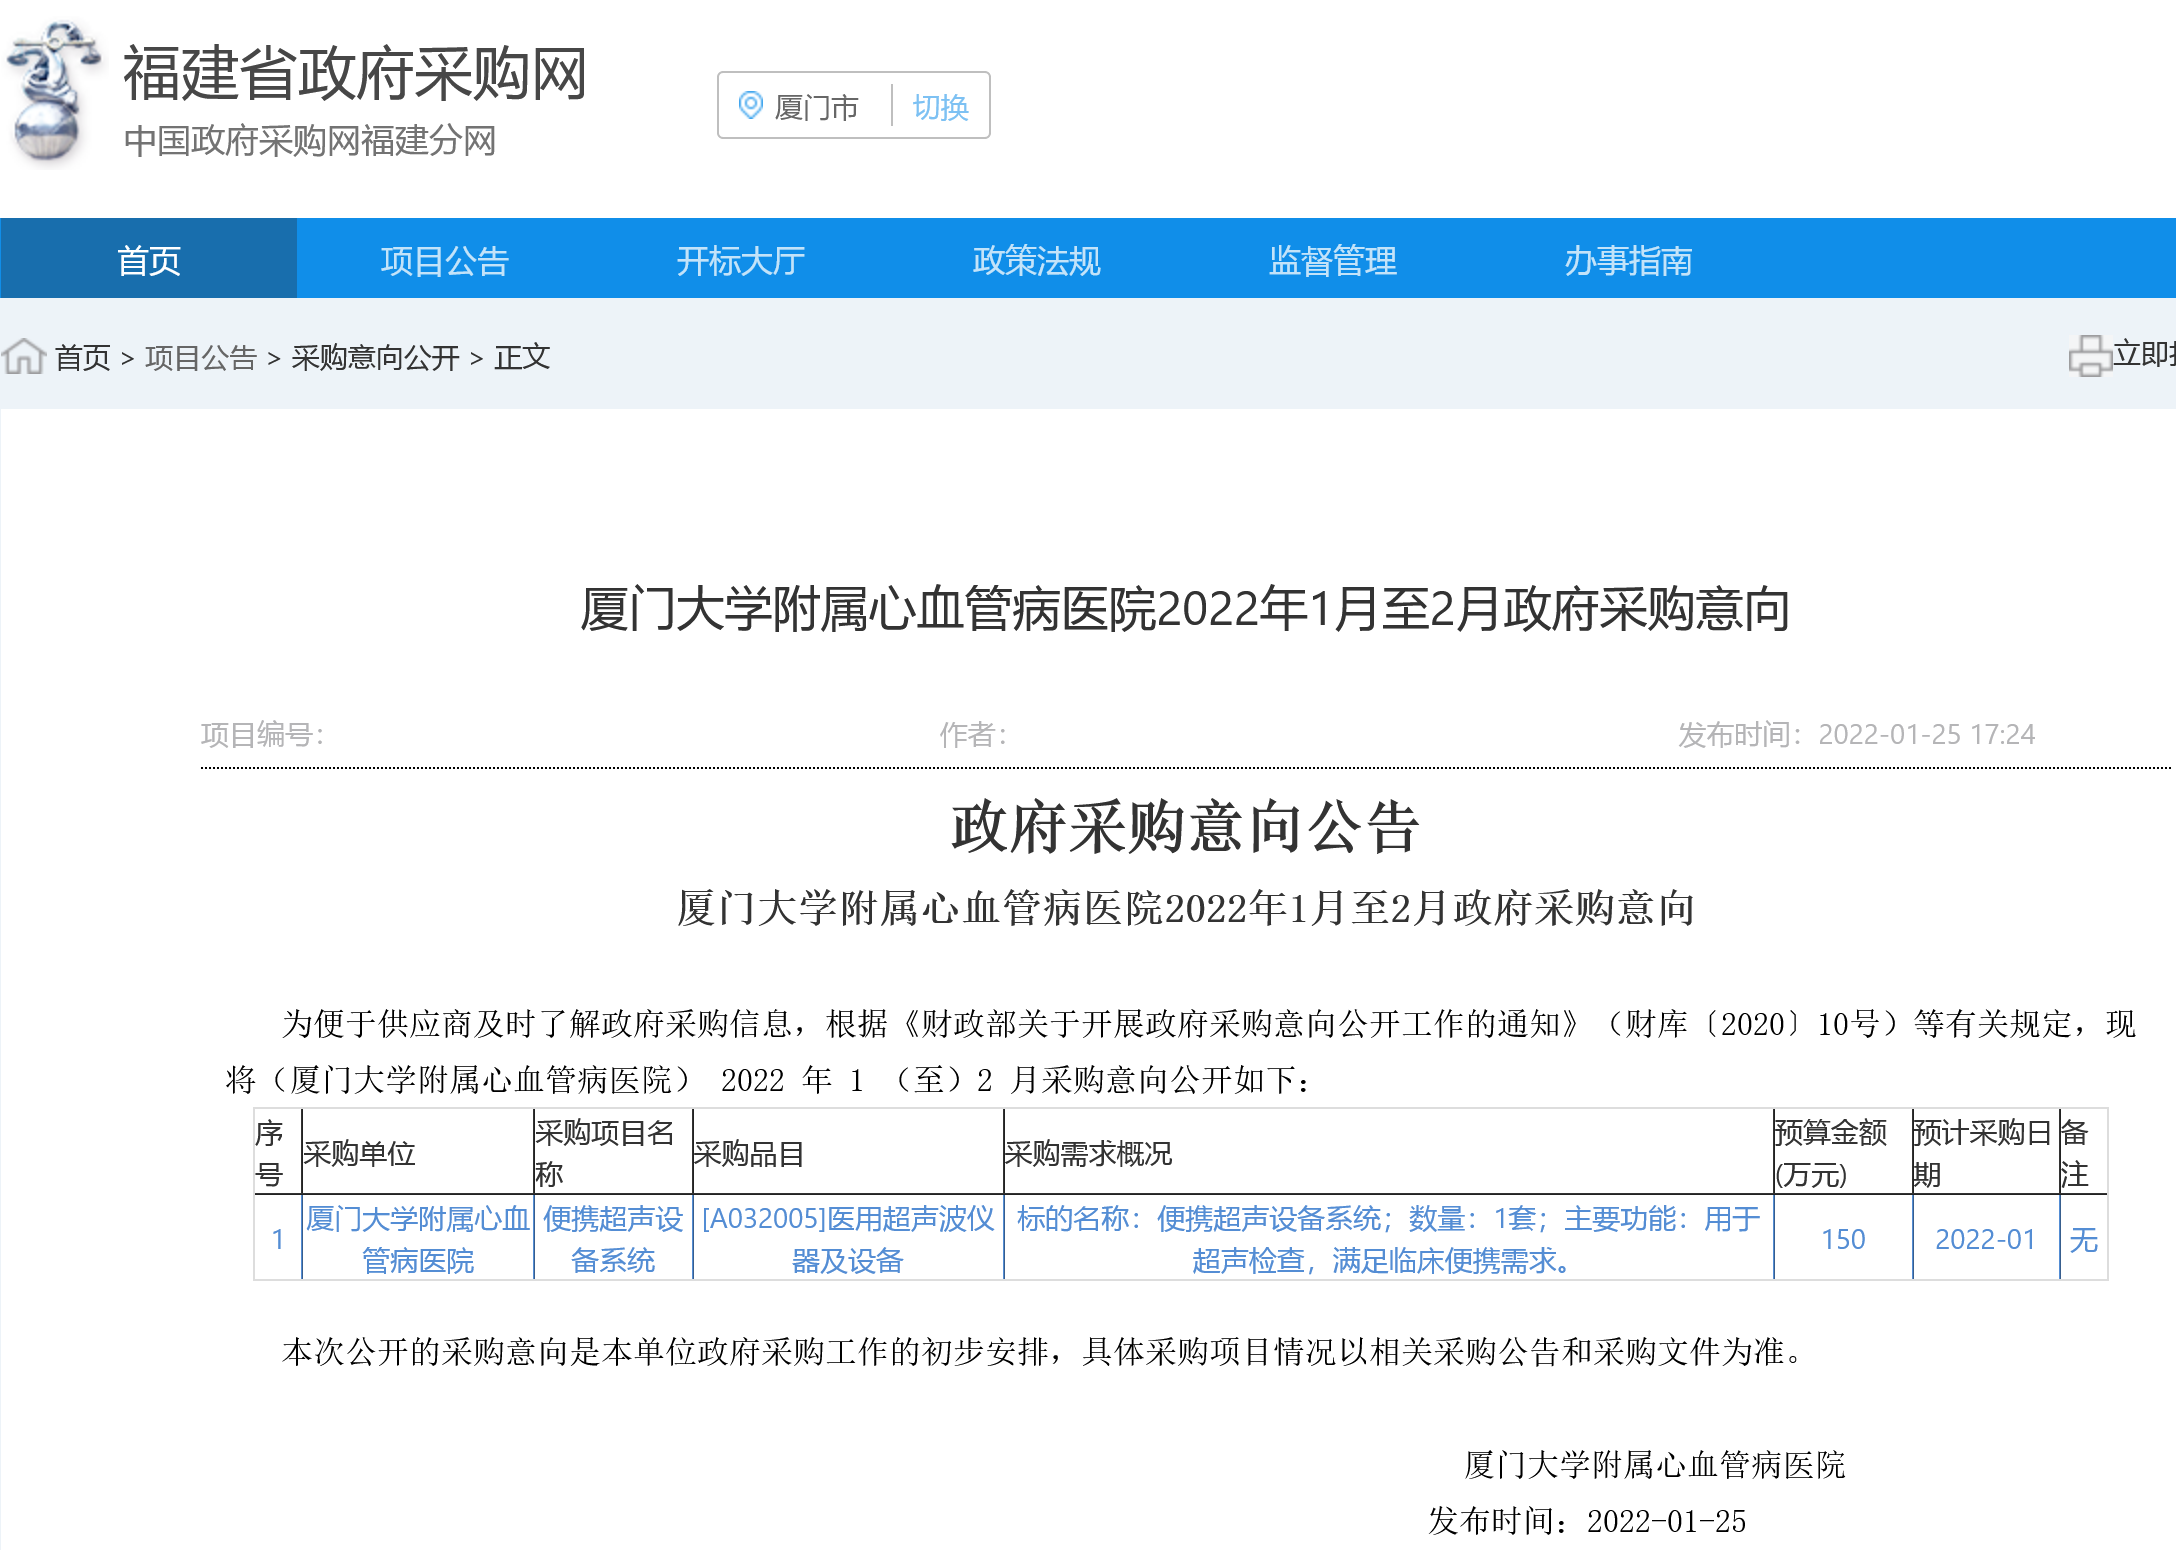Click the serial number 1 link in the table
Viewport: 2176px width, 1550px height.
(277, 1240)
